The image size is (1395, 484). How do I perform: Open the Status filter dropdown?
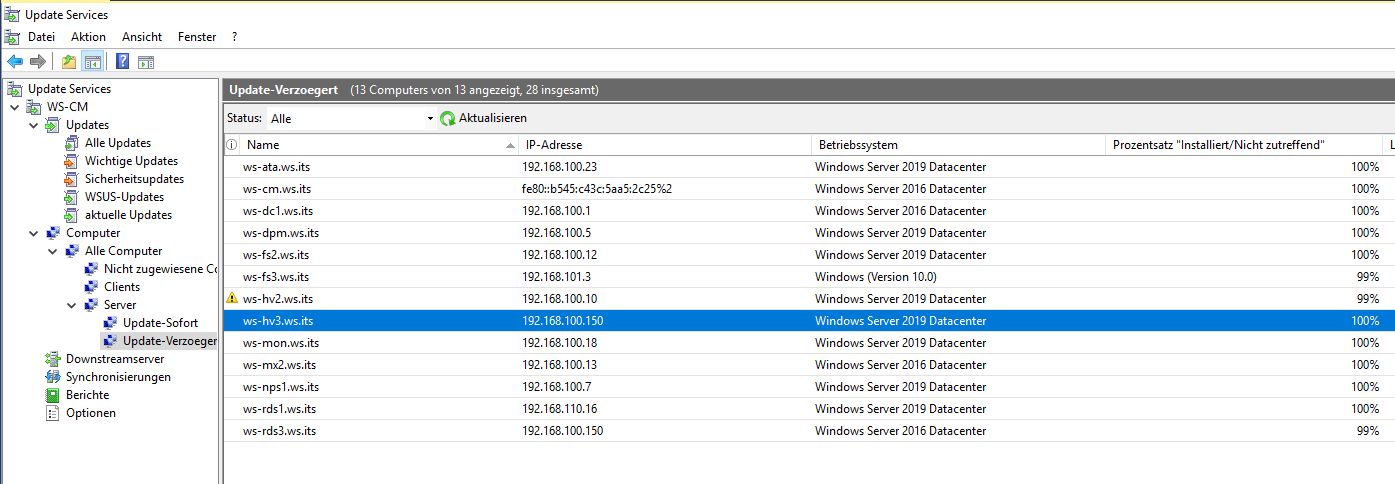click(351, 118)
